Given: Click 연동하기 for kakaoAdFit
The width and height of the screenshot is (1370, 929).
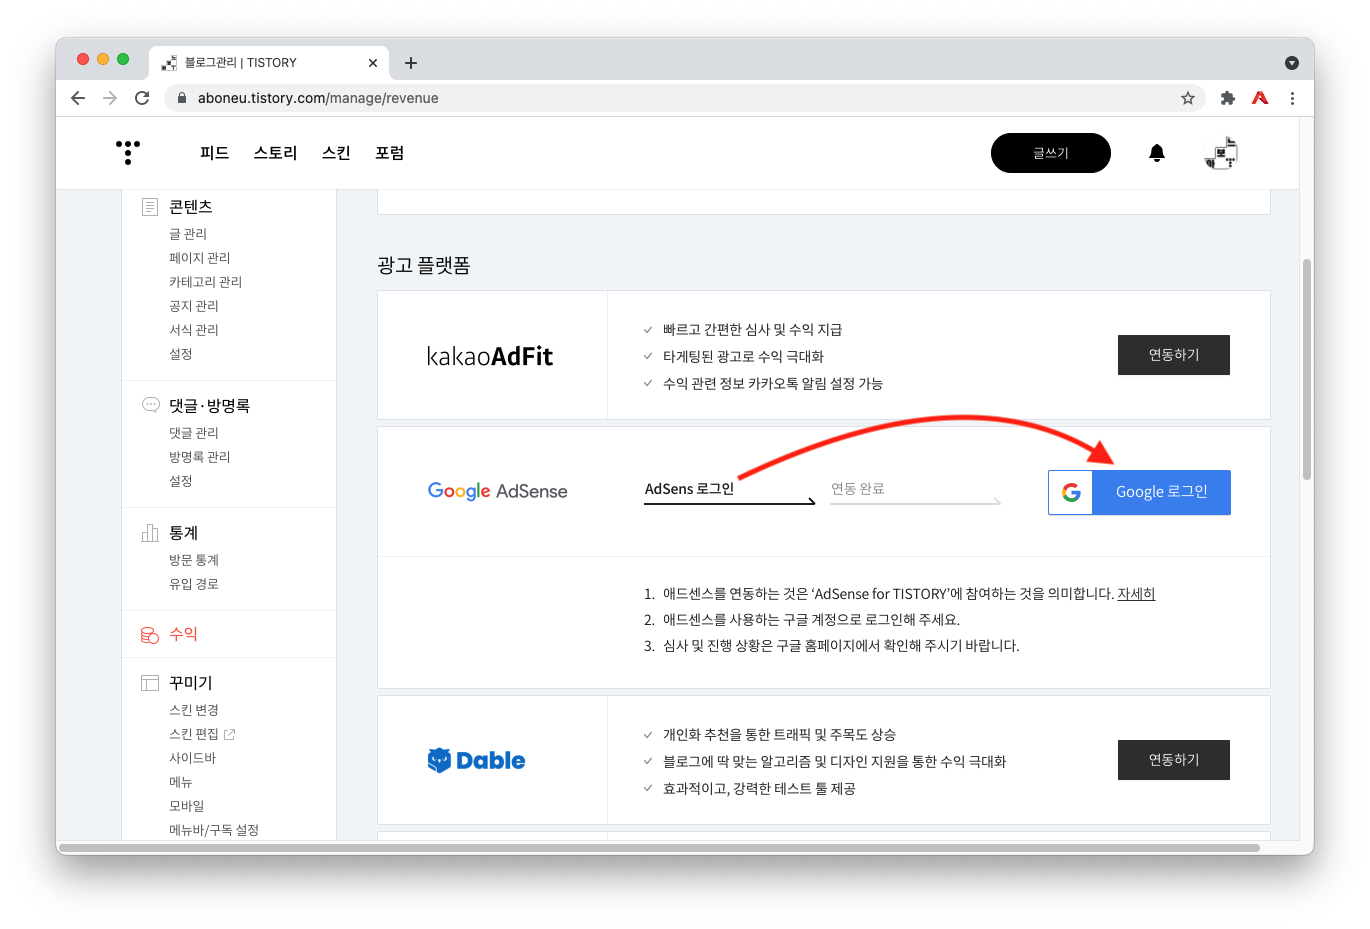Looking at the screenshot, I should [x=1174, y=355].
